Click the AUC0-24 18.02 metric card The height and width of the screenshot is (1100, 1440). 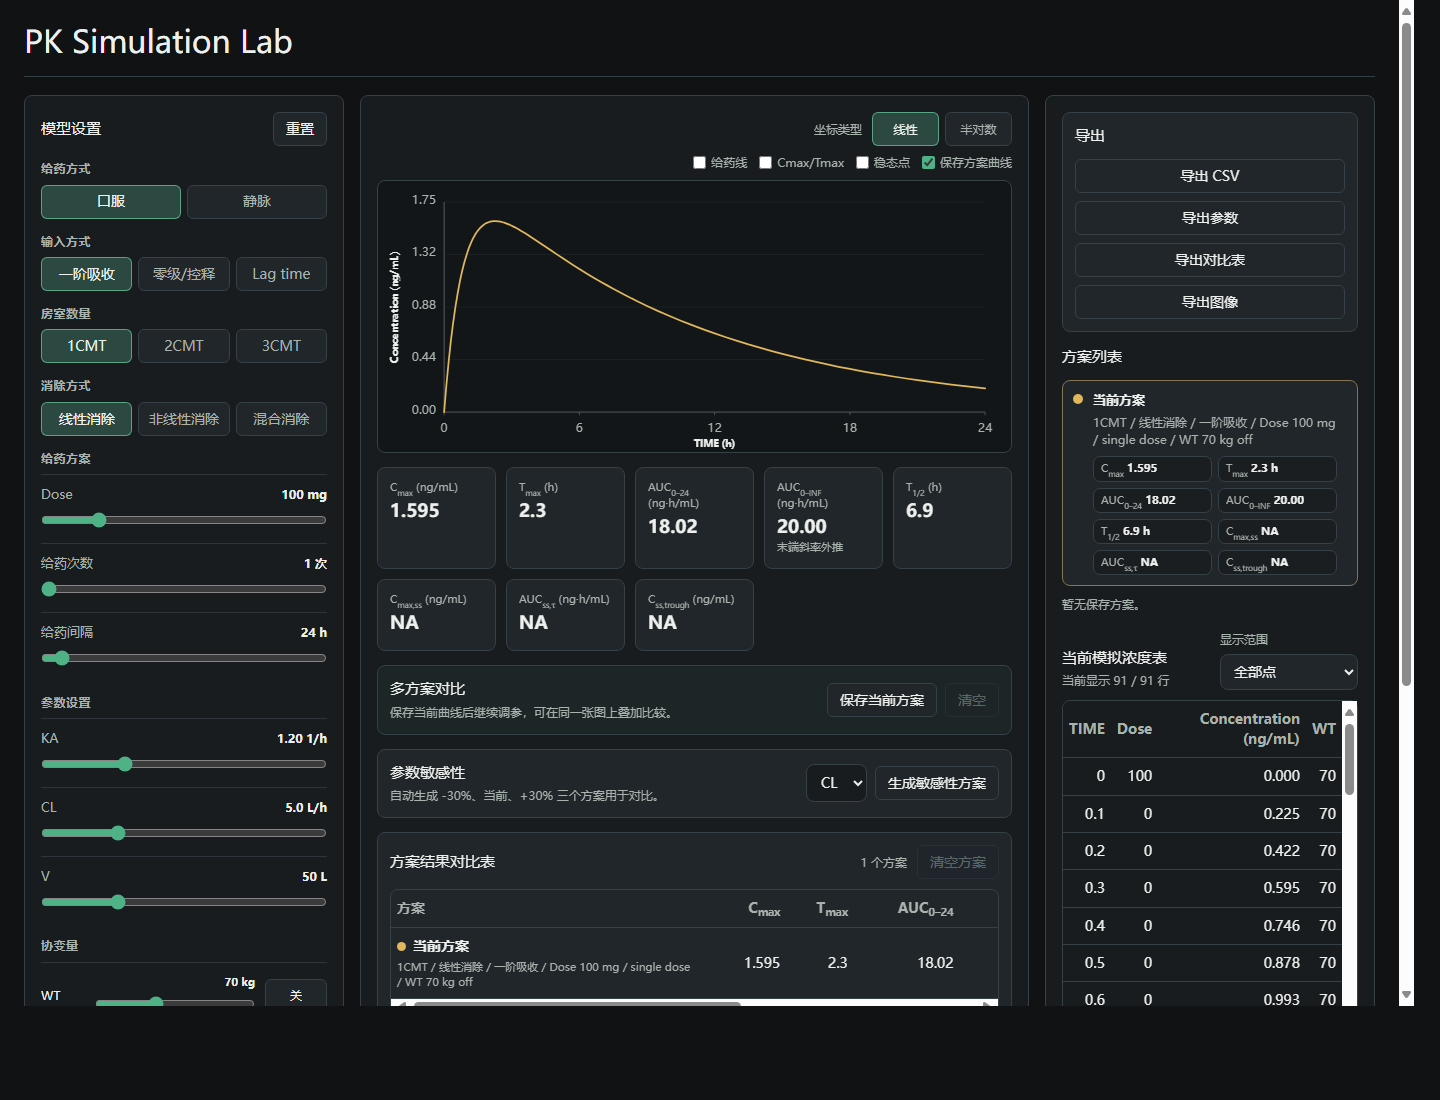coord(694,518)
